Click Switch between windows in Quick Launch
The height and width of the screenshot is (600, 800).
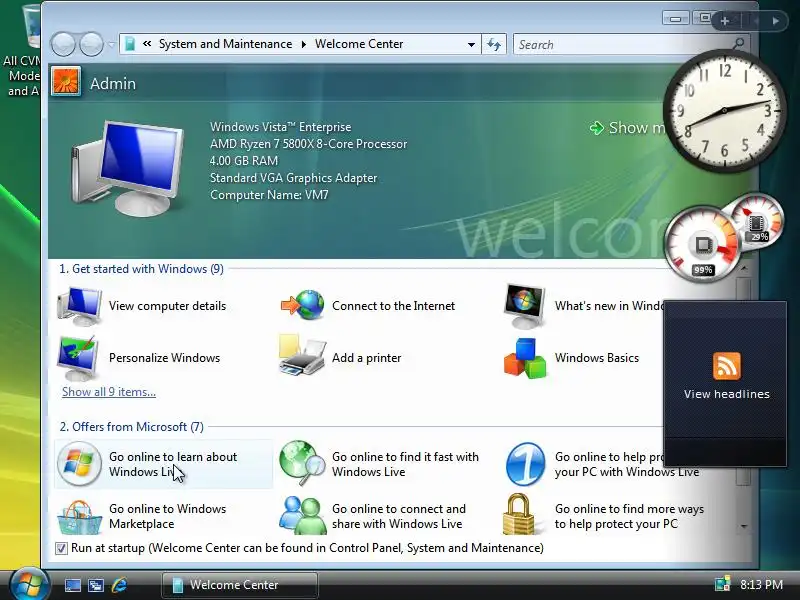[x=96, y=585]
